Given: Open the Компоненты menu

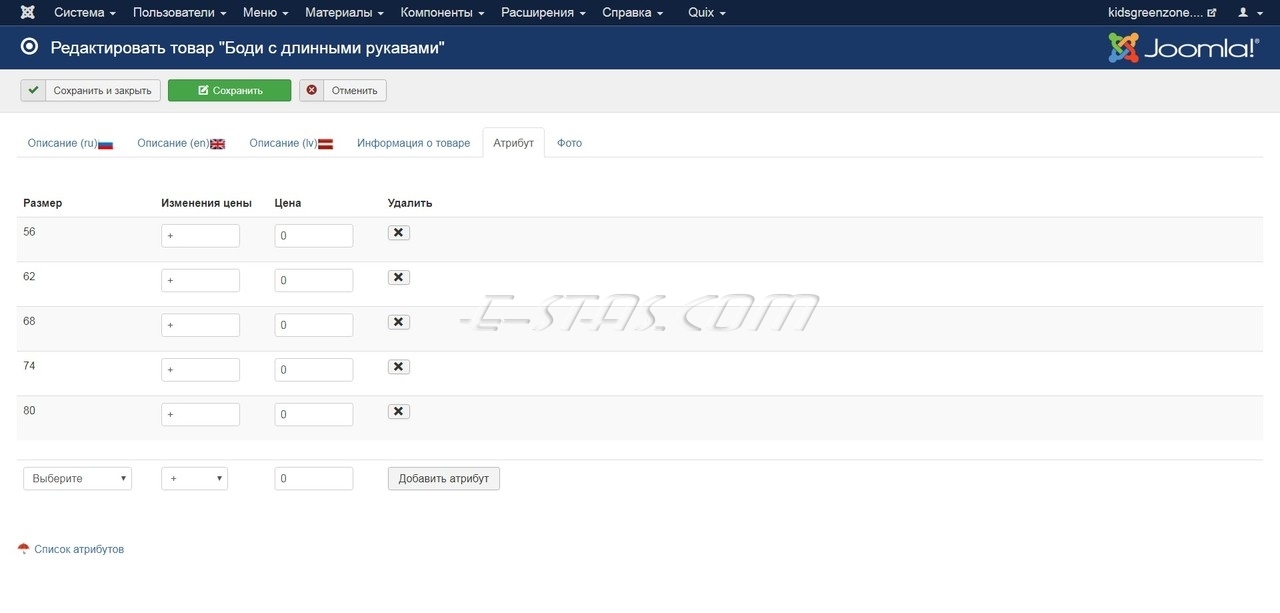Looking at the screenshot, I should click(441, 12).
